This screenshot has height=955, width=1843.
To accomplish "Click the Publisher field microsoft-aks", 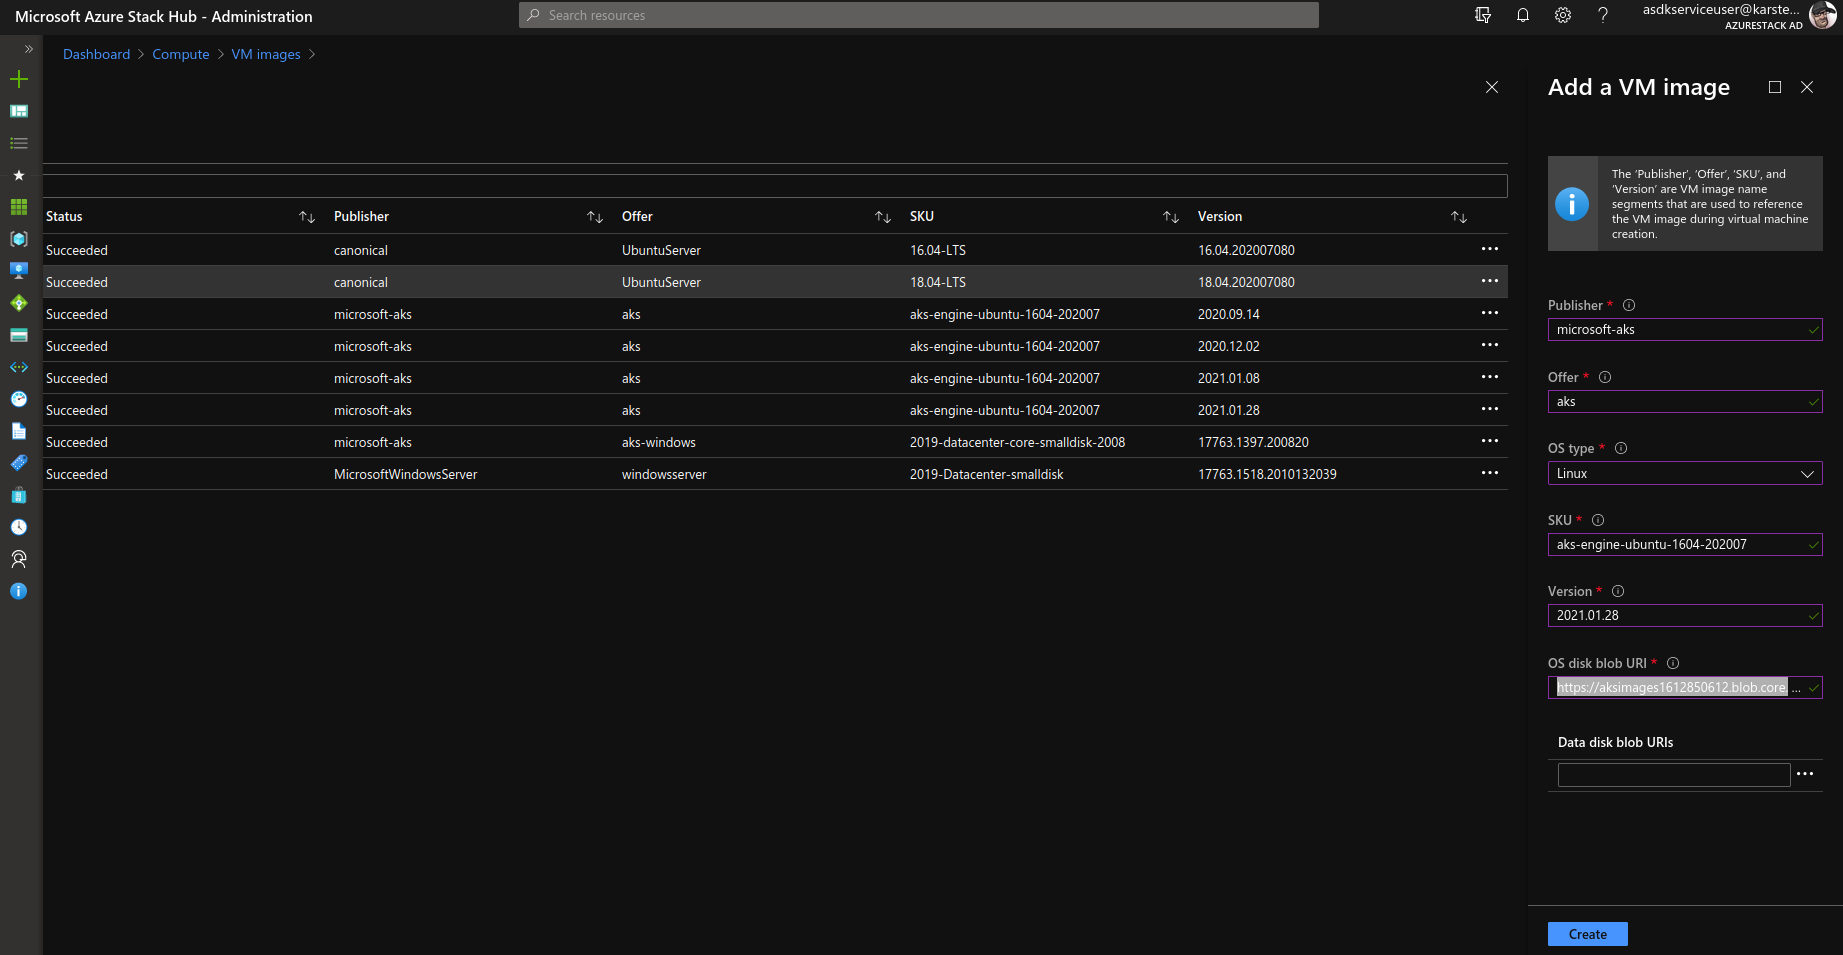I will tap(1685, 330).
